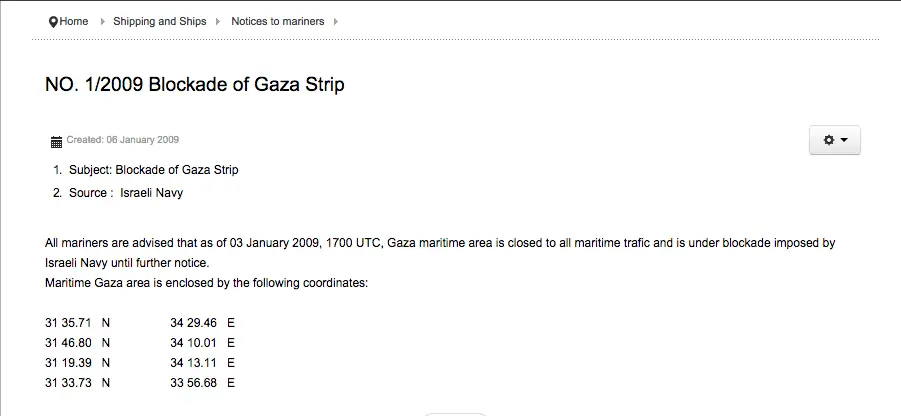The image size is (901, 416).
Task: Click the arrow after Shipping and Ships
Action: point(218,21)
